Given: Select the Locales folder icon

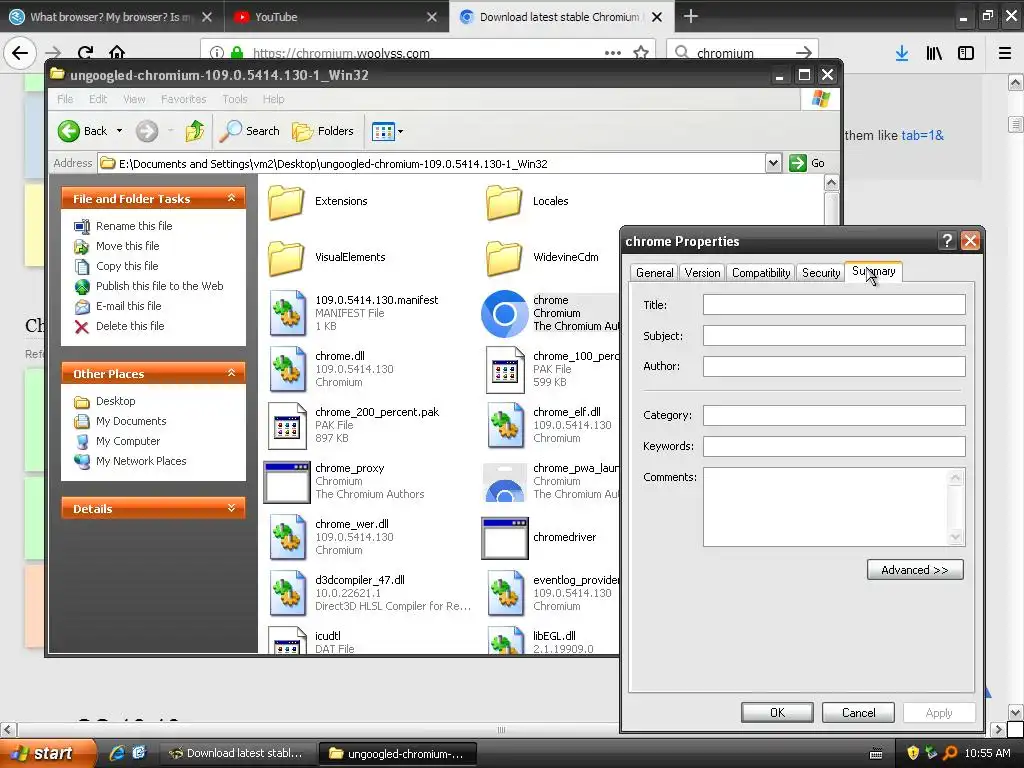Looking at the screenshot, I should pyautogui.click(x=504, y=202).
